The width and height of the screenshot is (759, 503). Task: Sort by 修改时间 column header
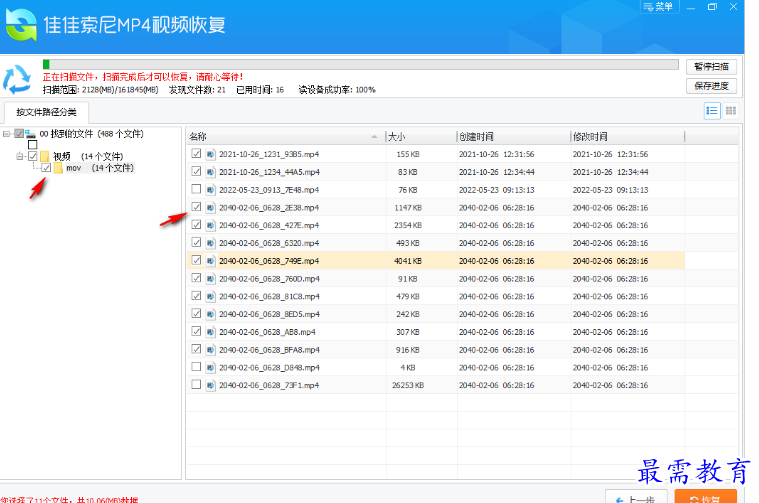[627, 137]
